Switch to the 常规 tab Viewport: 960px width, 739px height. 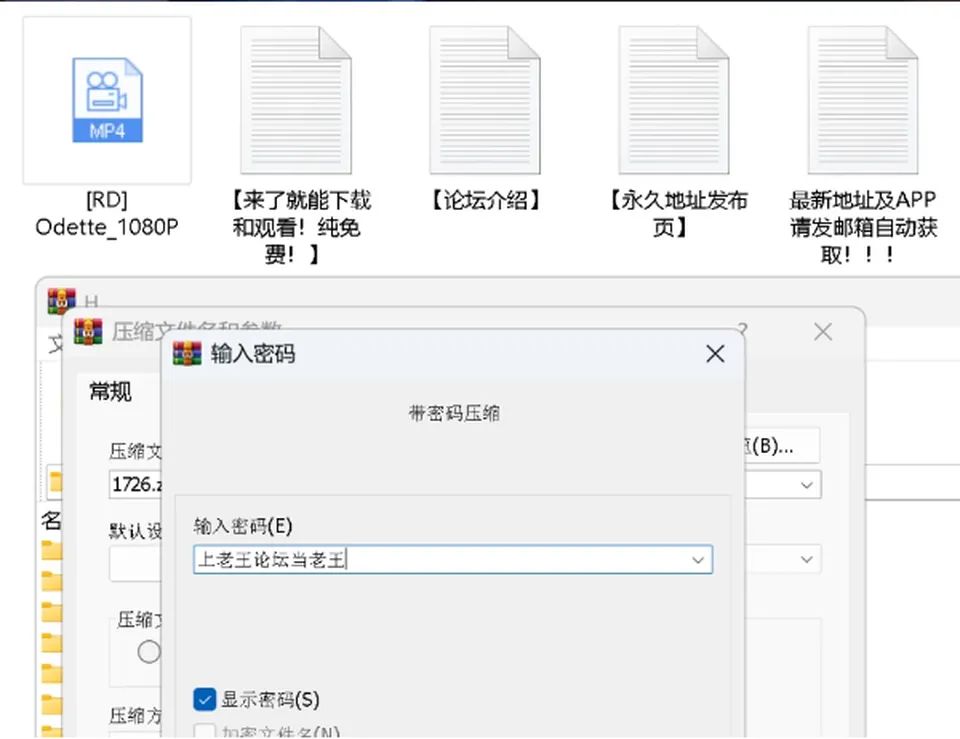pyautogui.click(x=110, y=391)
